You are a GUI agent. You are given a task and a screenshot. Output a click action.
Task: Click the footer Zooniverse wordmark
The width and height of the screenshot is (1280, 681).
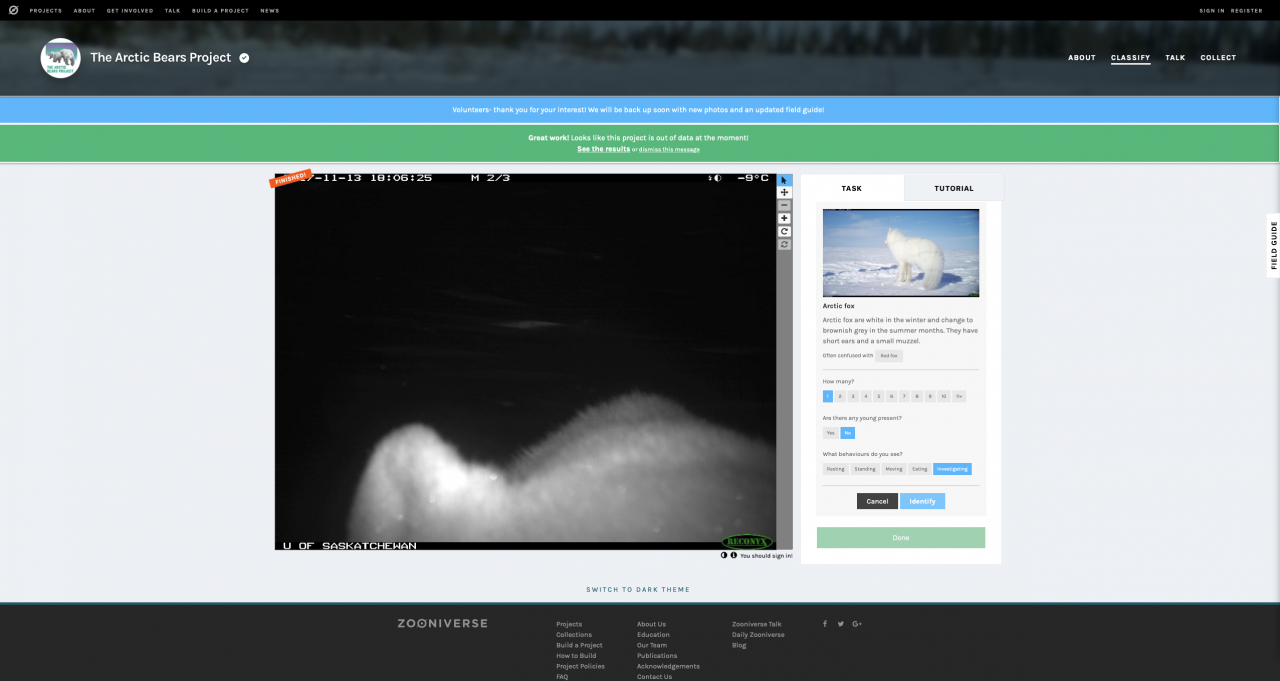coord(442,623)
